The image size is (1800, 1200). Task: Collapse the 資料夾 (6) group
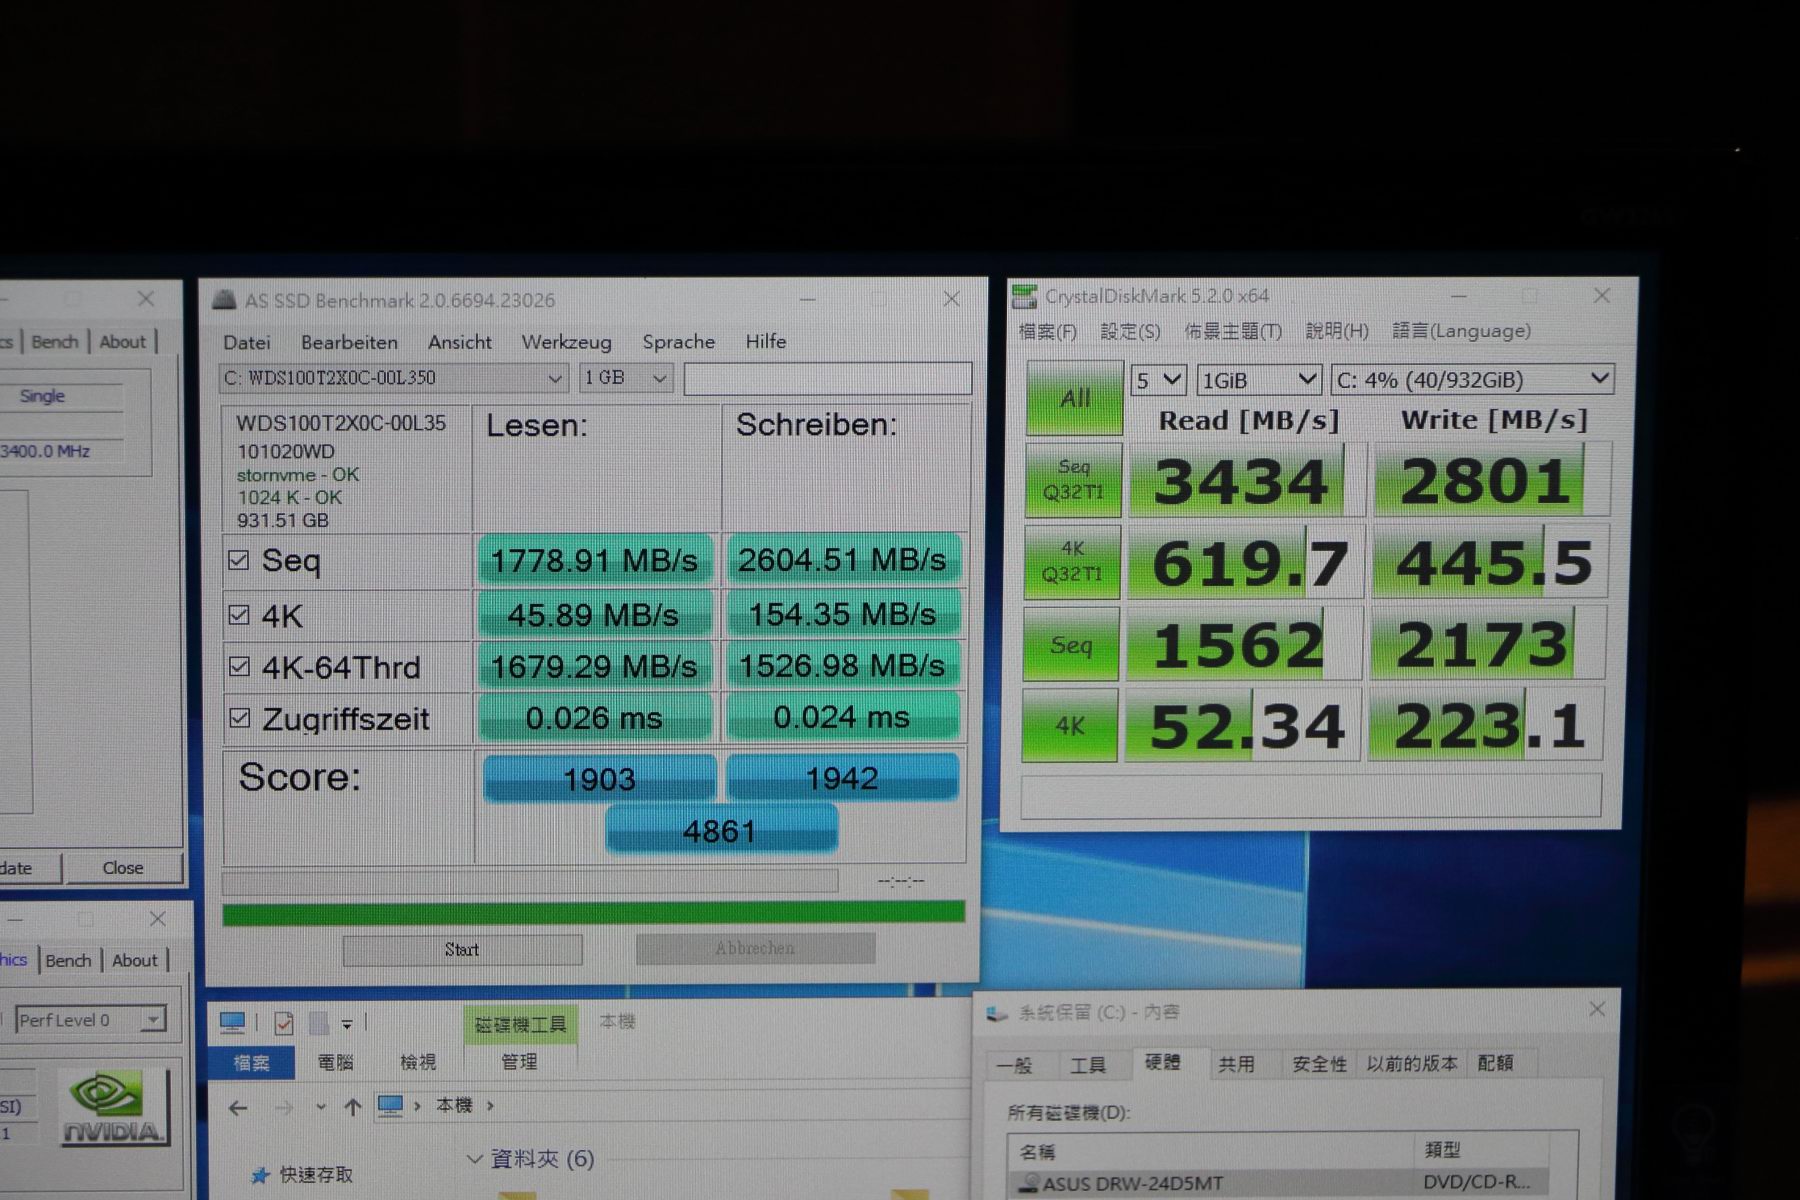[x=475, y=1159]
